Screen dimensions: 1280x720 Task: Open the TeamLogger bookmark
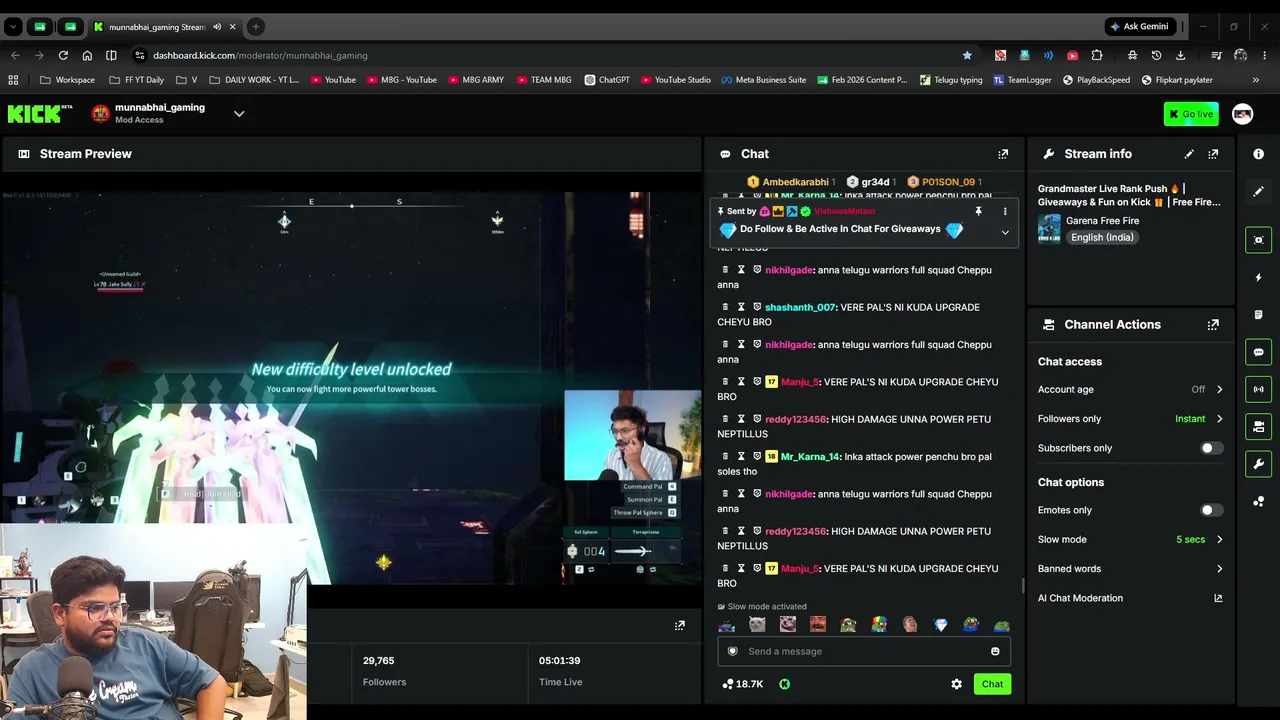click(1022, 80)
